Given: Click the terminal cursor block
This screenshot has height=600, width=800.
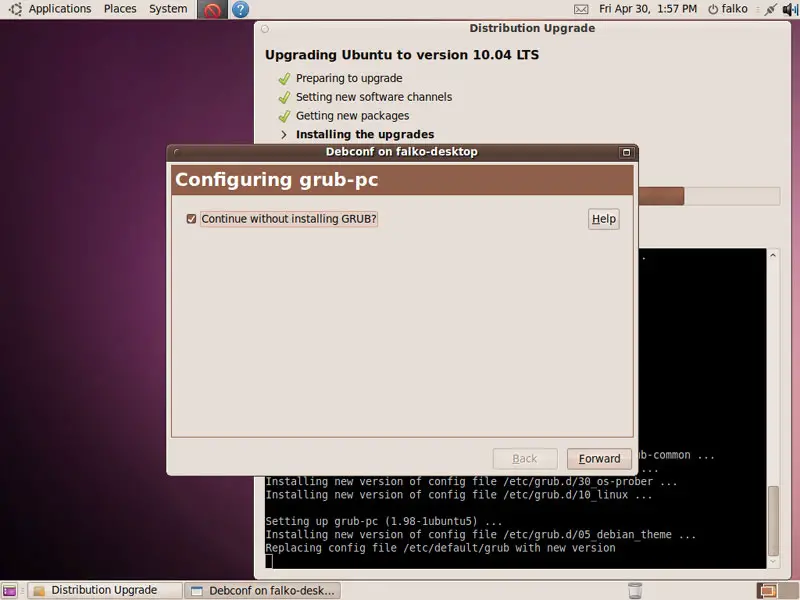Looking at the screenshot, I should click(269, 561).
